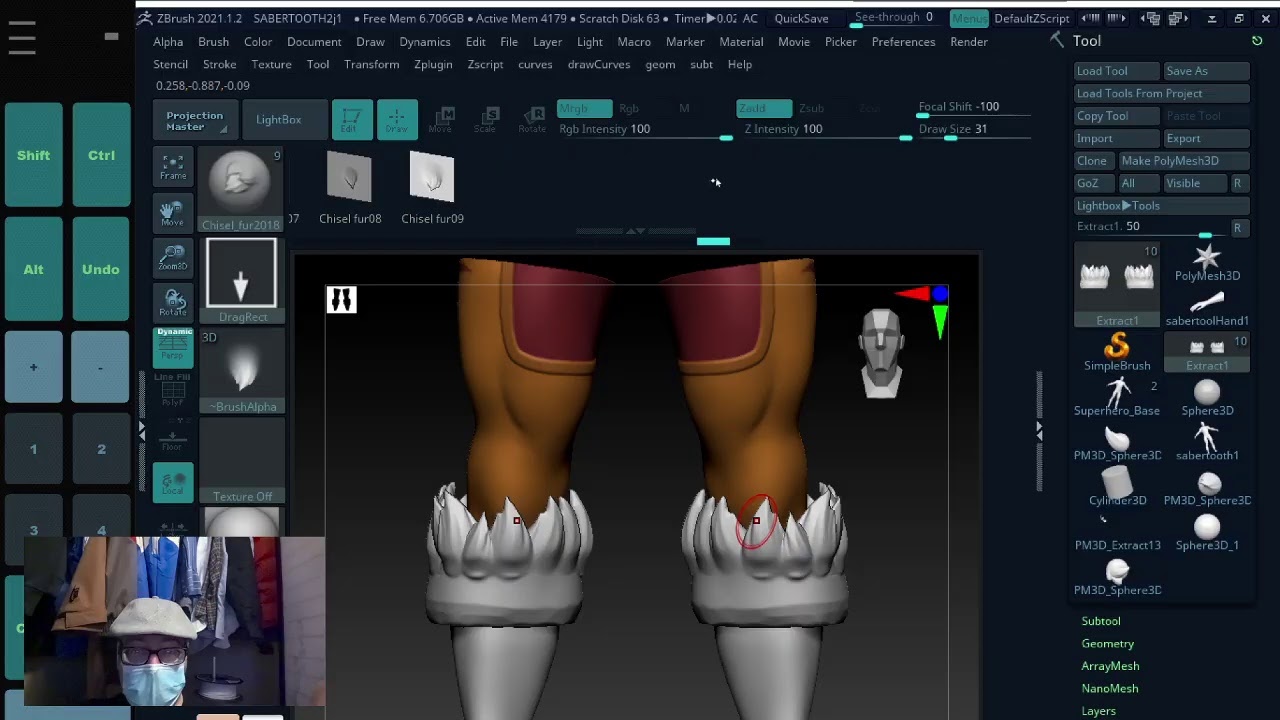Image resolution: width=1280 pixels, height=720 pixels.
Task: Click the Move canvas hand icon
Action: point(173,213)
